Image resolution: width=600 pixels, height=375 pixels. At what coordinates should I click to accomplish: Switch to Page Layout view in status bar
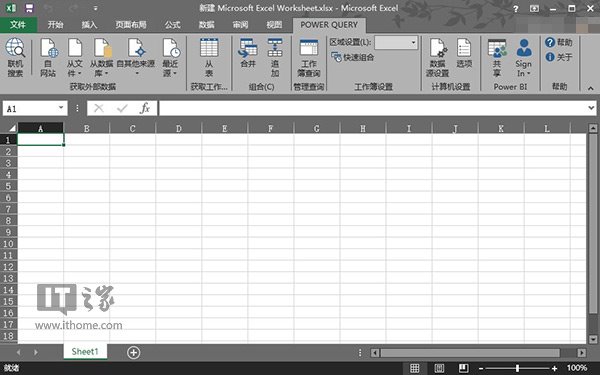[439, 368]
